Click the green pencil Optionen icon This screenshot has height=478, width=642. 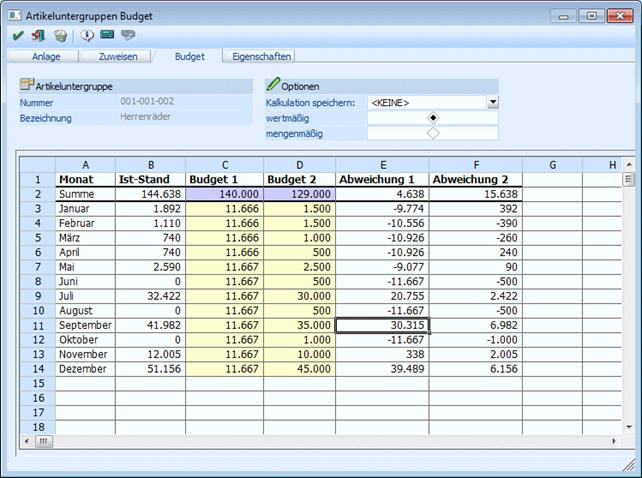[x=273, y=86]
